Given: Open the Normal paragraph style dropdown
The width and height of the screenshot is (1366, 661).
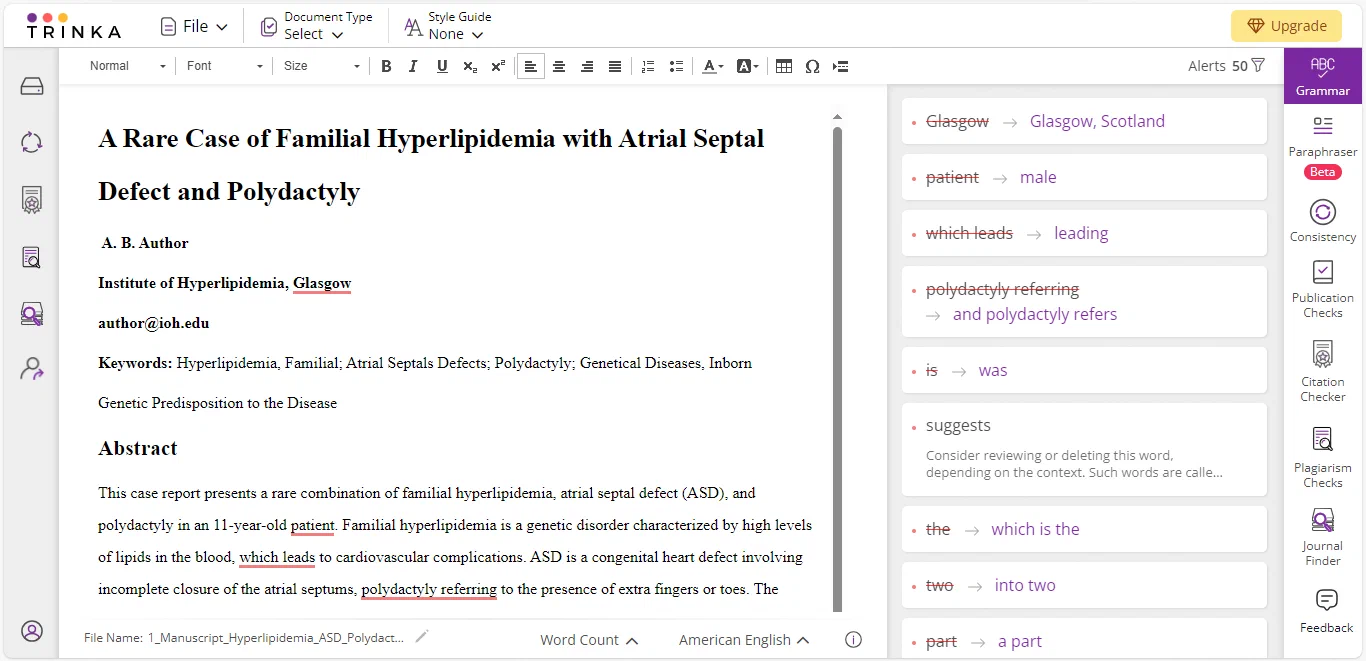Looking at the screenshot, I should [x=128, y=66].
